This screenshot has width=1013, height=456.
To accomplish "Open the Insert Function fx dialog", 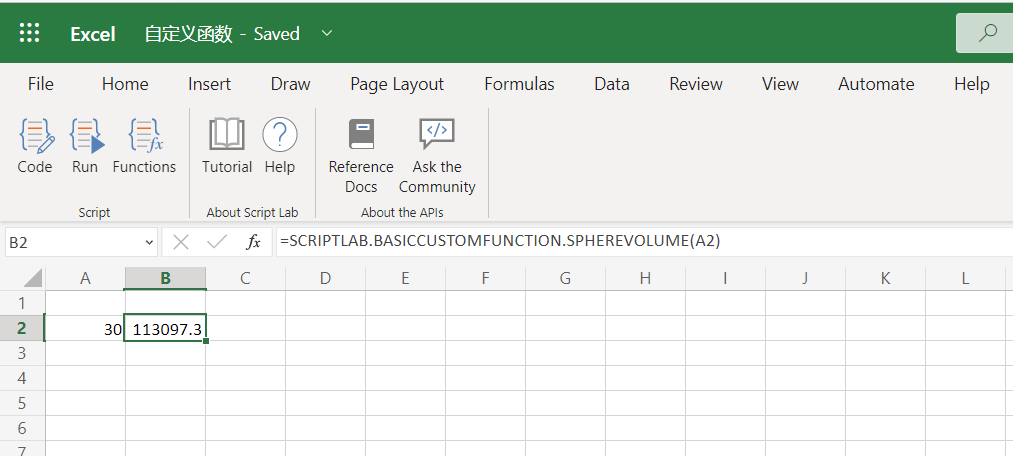I will [x=253, y=242].
